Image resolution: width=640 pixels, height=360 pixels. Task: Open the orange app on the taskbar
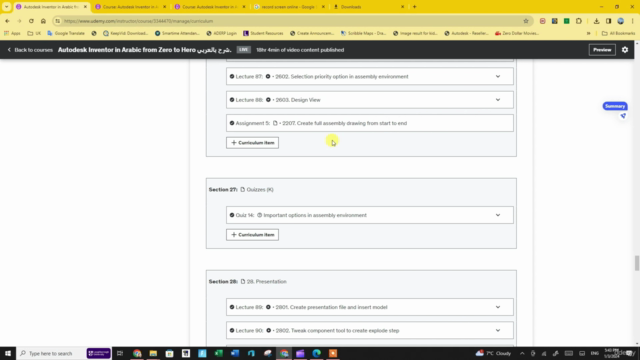(x=333, y=353)
